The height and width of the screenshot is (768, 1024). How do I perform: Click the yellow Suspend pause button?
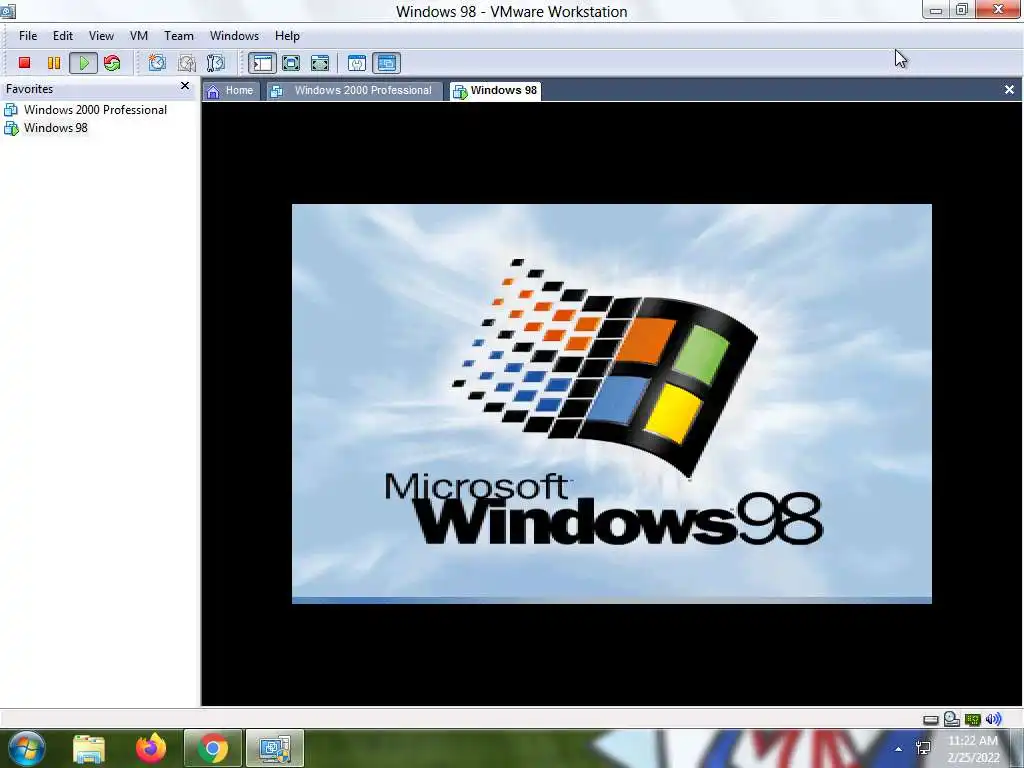(x=54, y=63)
